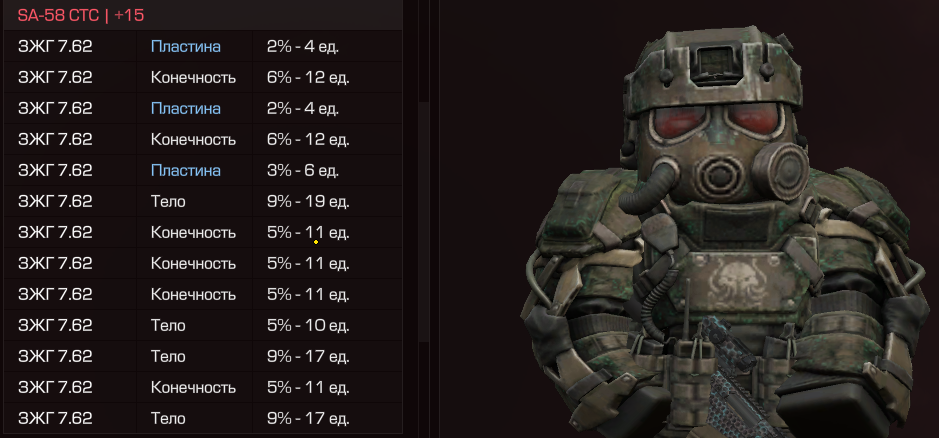The image size is (939, 438).
Task: Select the Тело row showing 5% - 10 ед.
Action: coord(203,325)
